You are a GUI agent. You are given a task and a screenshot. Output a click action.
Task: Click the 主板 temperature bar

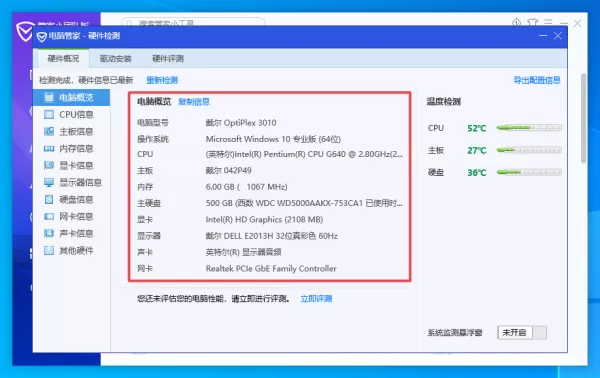(529, 150)
